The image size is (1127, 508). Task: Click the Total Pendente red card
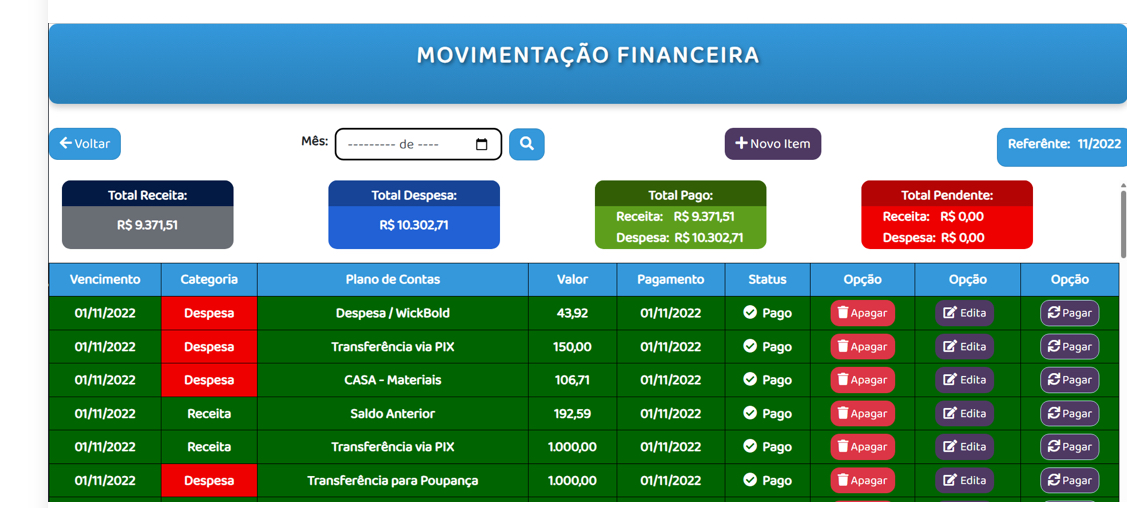point(947,215)
